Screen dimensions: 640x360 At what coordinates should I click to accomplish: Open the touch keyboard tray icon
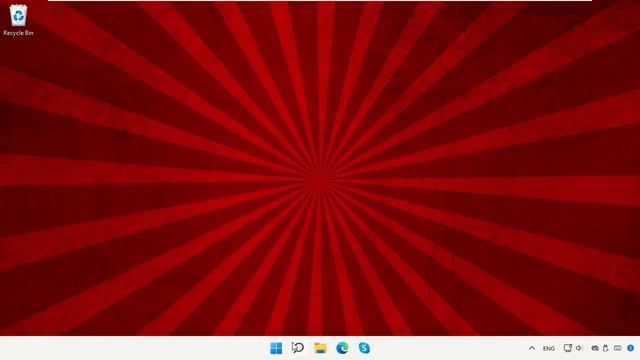pos(618,348)
